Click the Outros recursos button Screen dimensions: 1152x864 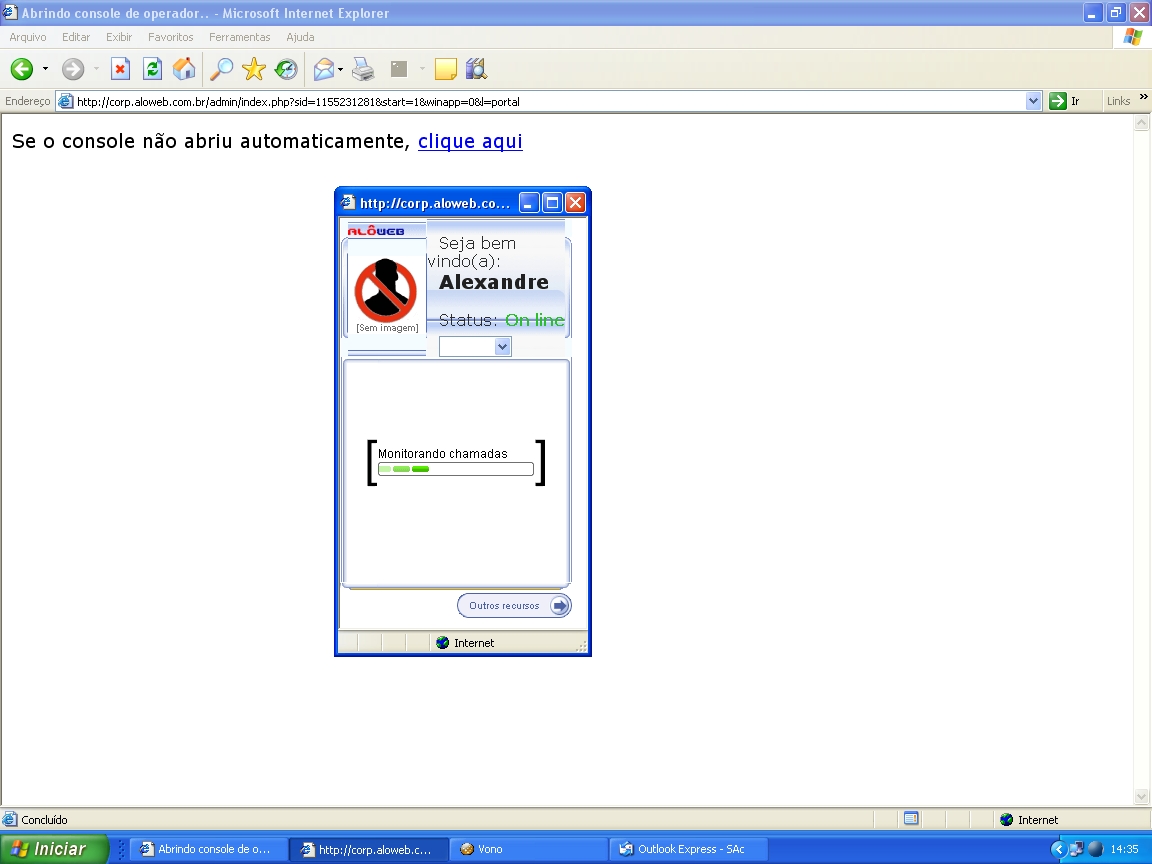click(514, 605)
